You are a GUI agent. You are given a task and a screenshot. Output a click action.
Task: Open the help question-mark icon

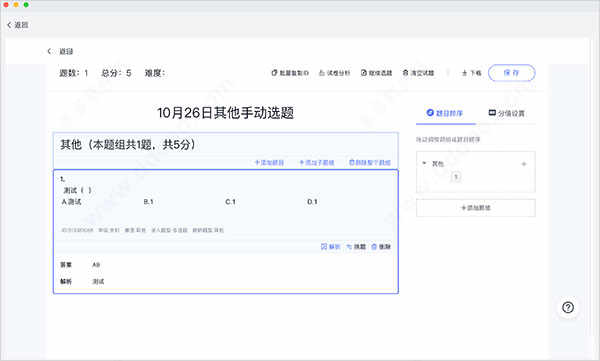click(568, 307)
